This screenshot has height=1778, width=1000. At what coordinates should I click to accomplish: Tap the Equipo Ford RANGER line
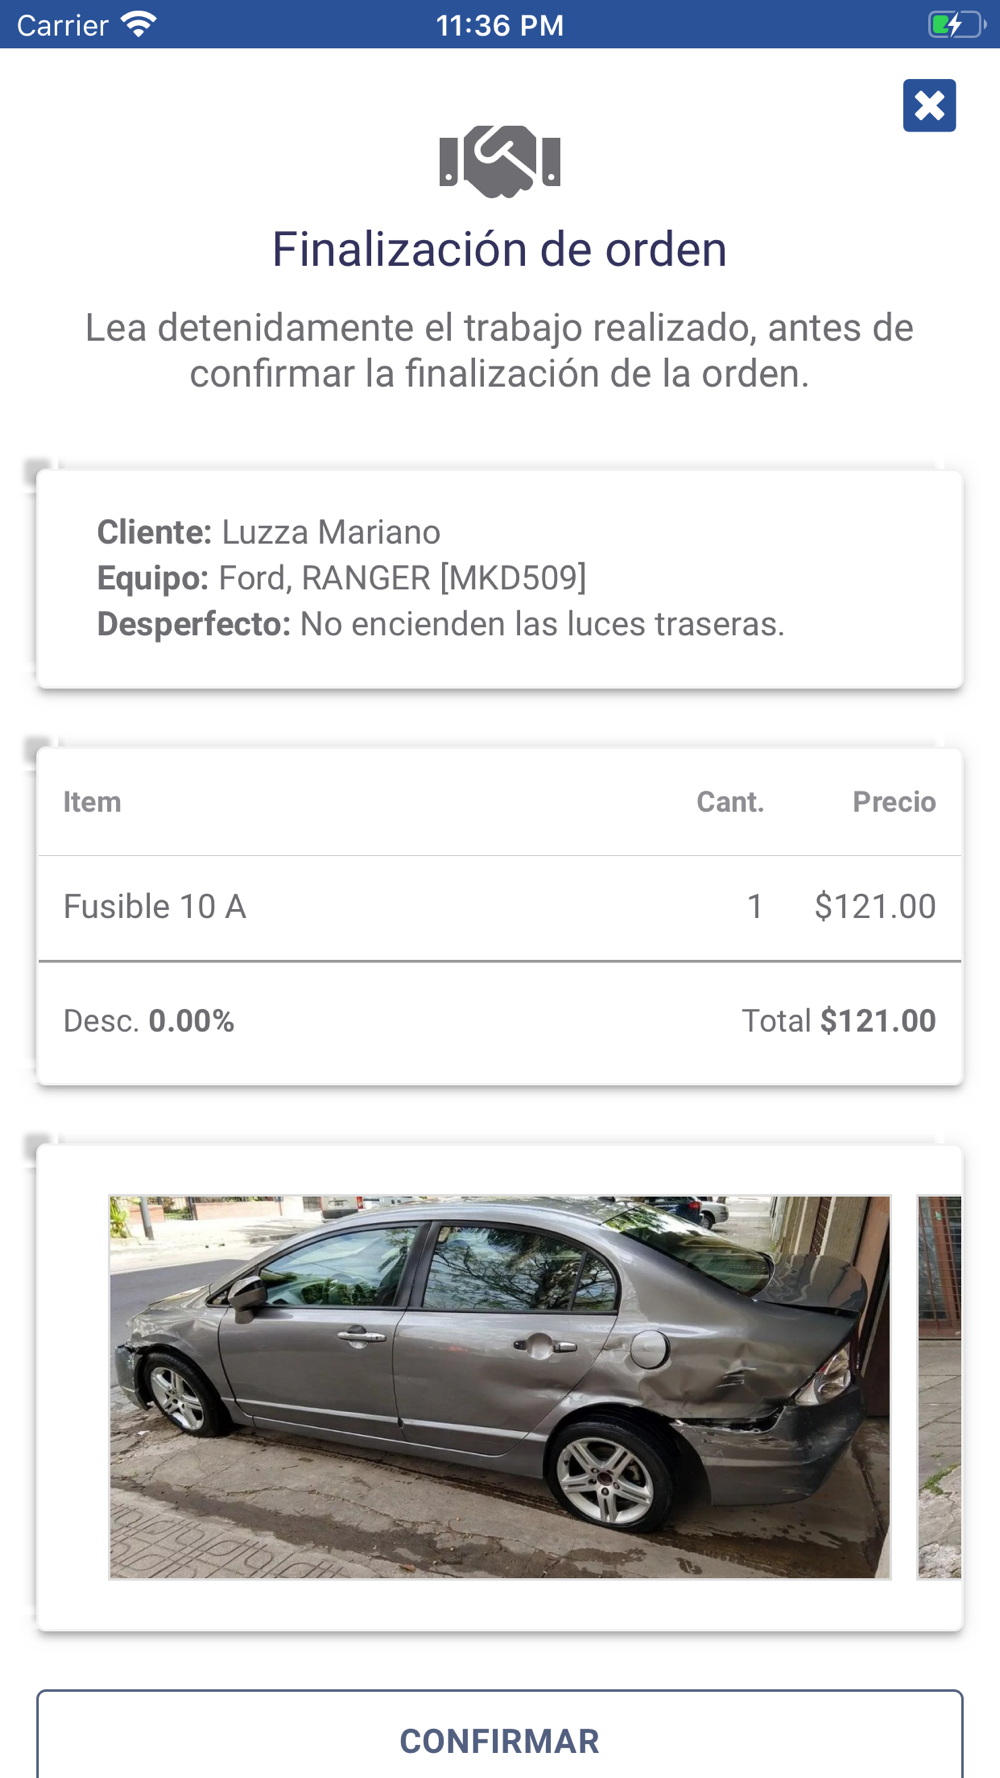click(341, 578)
